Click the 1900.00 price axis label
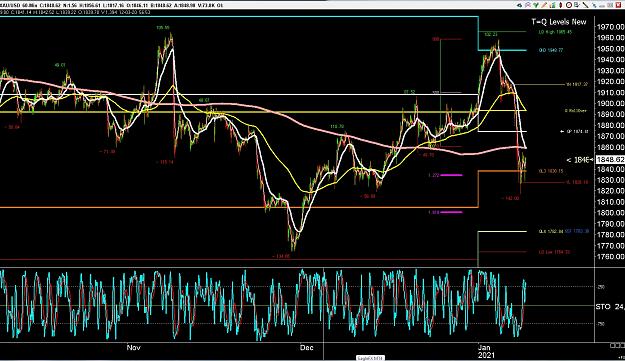 click(610, 103)
